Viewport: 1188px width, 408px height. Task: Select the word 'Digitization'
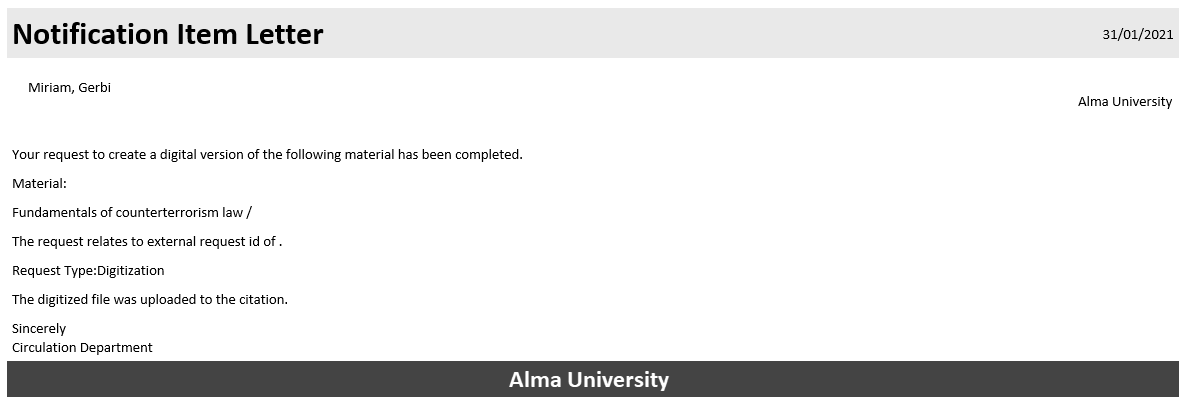coord(131,271)
